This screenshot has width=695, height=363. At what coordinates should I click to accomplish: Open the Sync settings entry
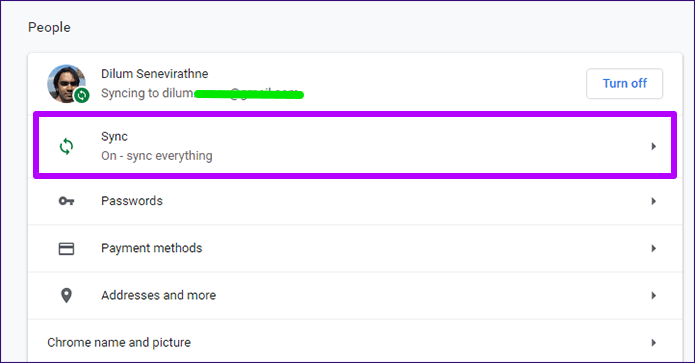[x=355, y=146]
